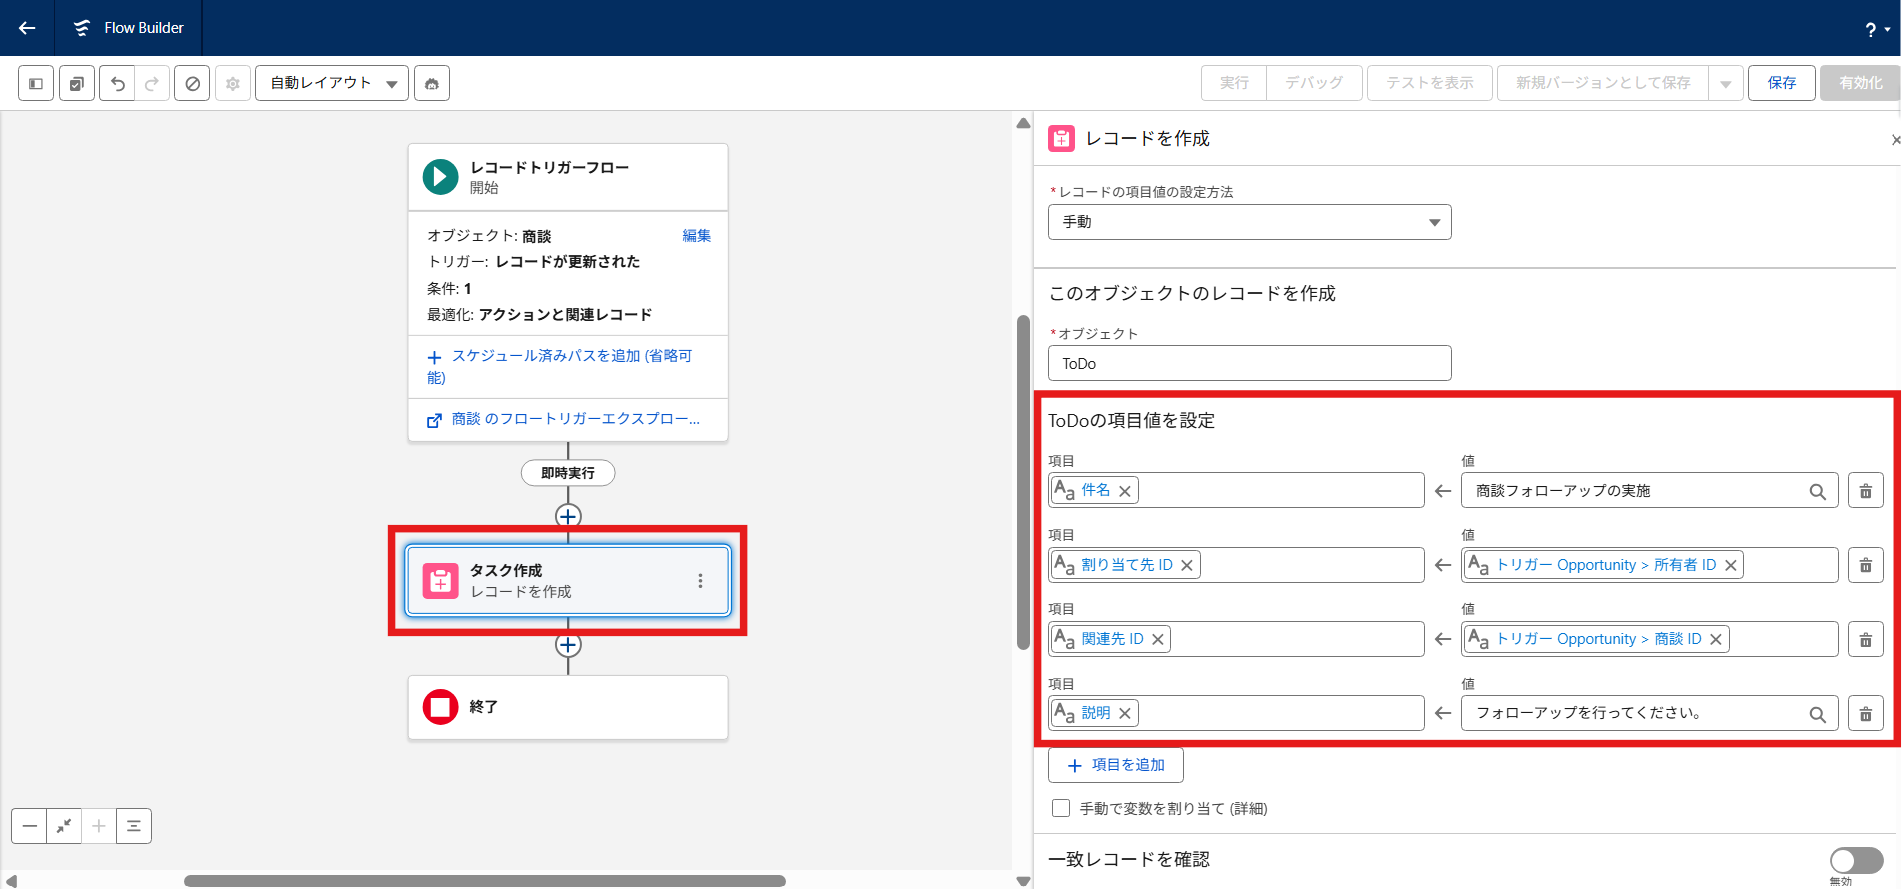Click the 有効化 activate button
Image resolution: width=1902 pixels, height=889 pixels.
pos(1860,83)
